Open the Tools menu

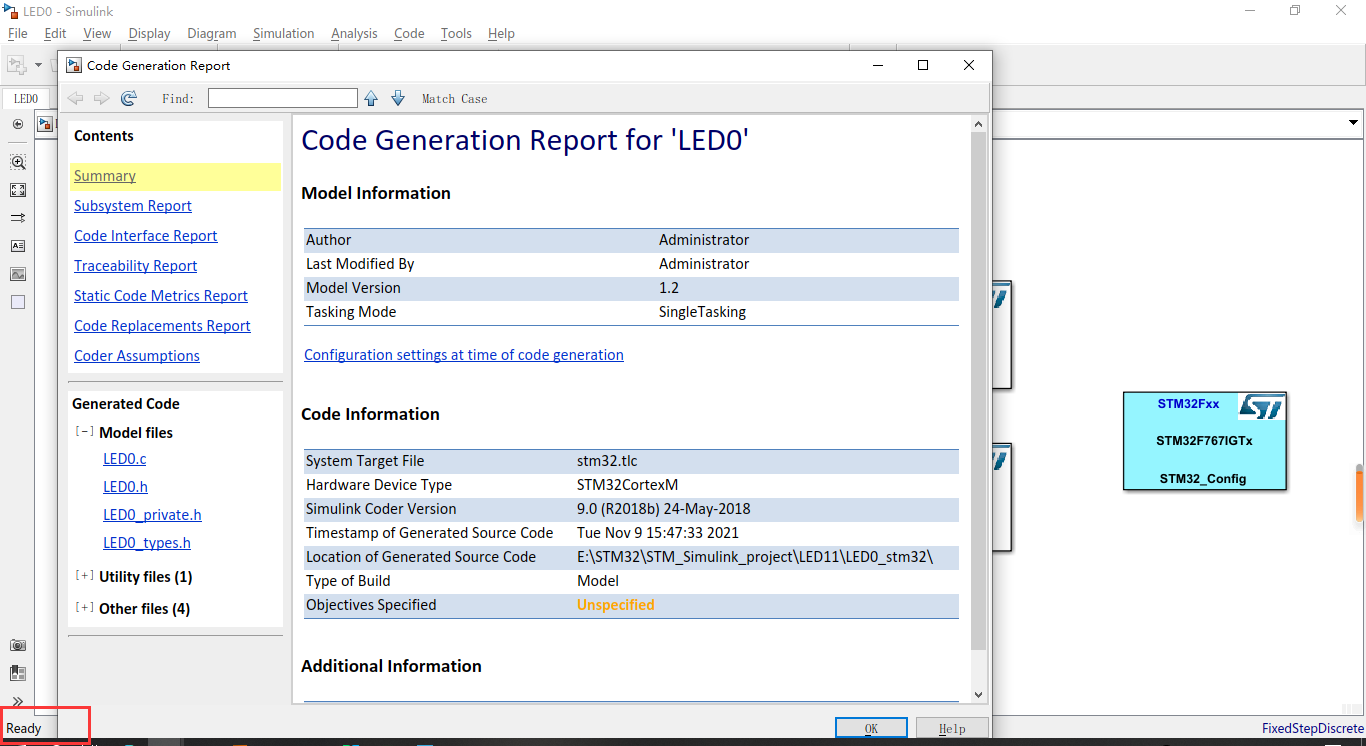coord(456,33)
